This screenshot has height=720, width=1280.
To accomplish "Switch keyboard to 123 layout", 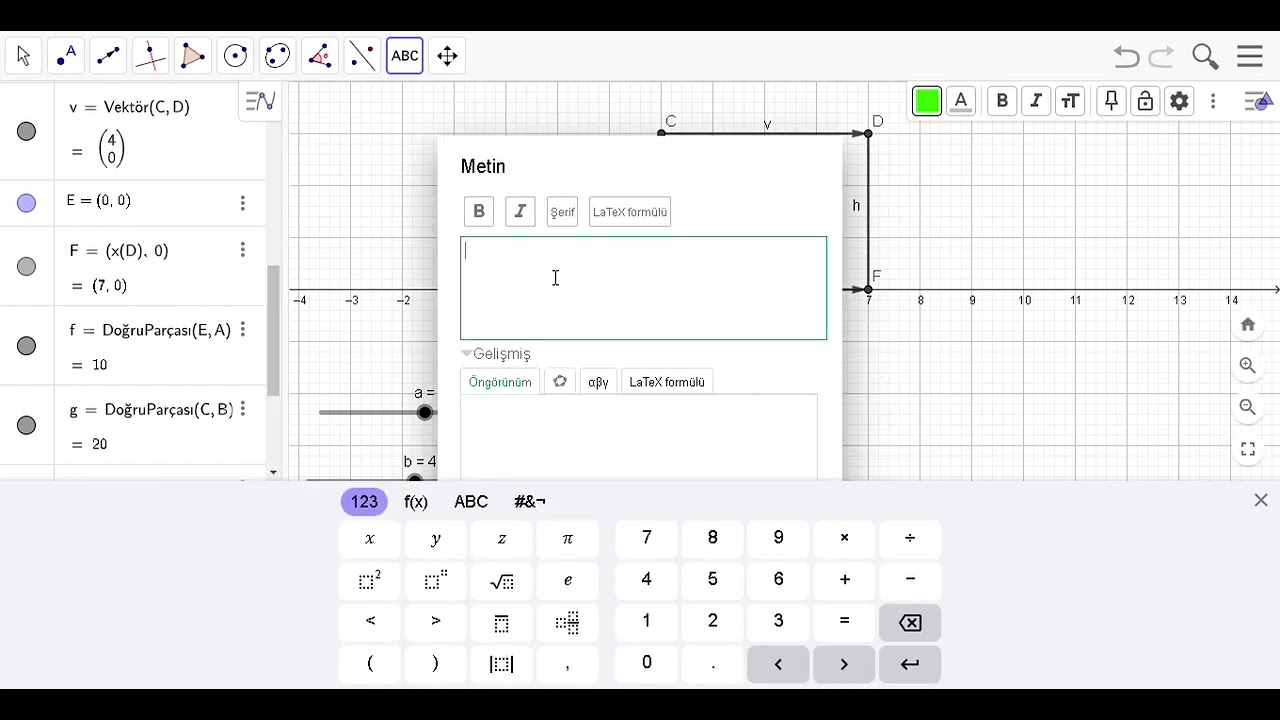I will click(x=364, y=502).
